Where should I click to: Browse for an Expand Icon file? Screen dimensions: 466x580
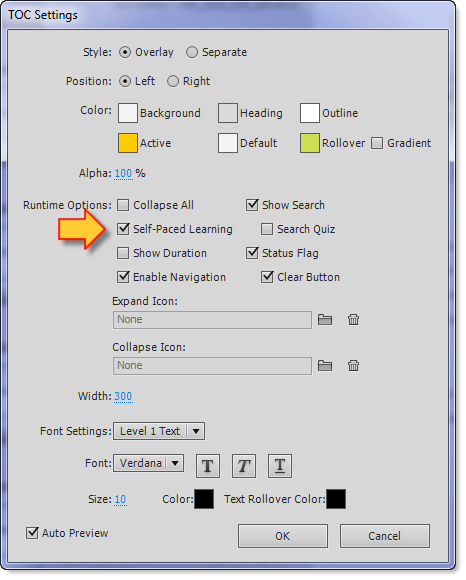pyautogui.click(x=325, y=320)
